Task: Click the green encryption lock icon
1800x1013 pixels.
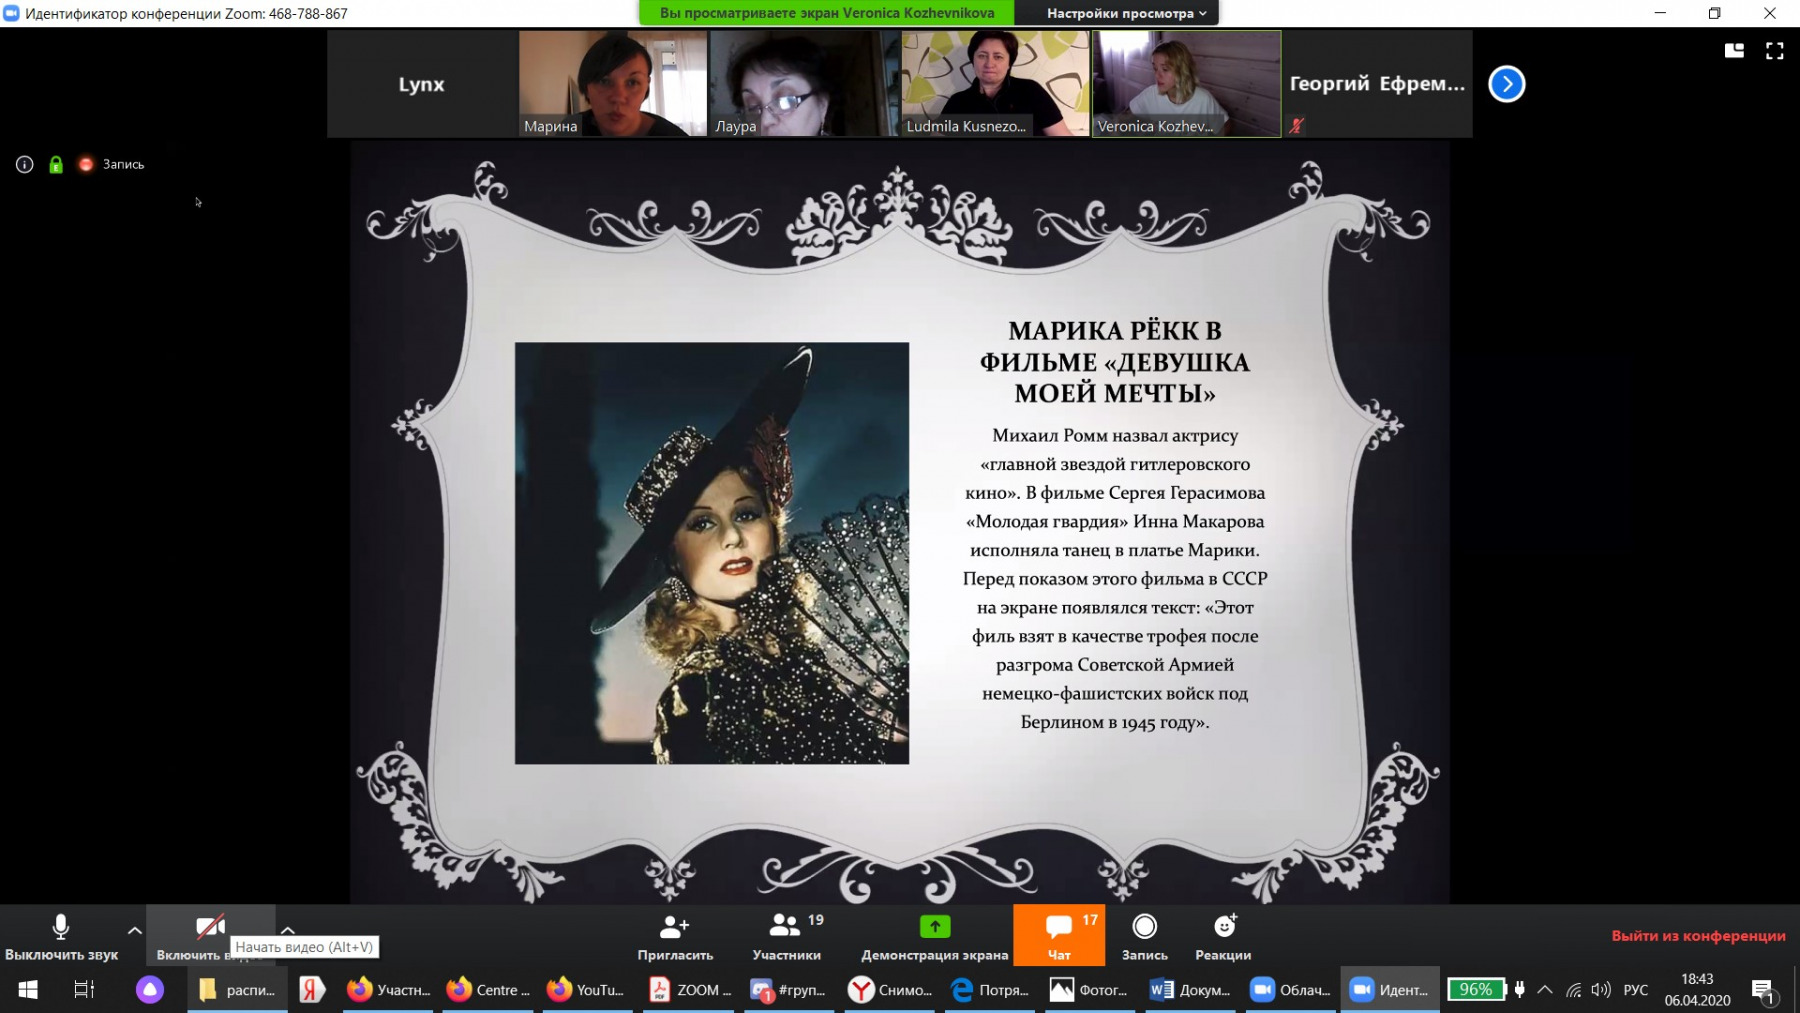Action: click(x=56, y=165)
